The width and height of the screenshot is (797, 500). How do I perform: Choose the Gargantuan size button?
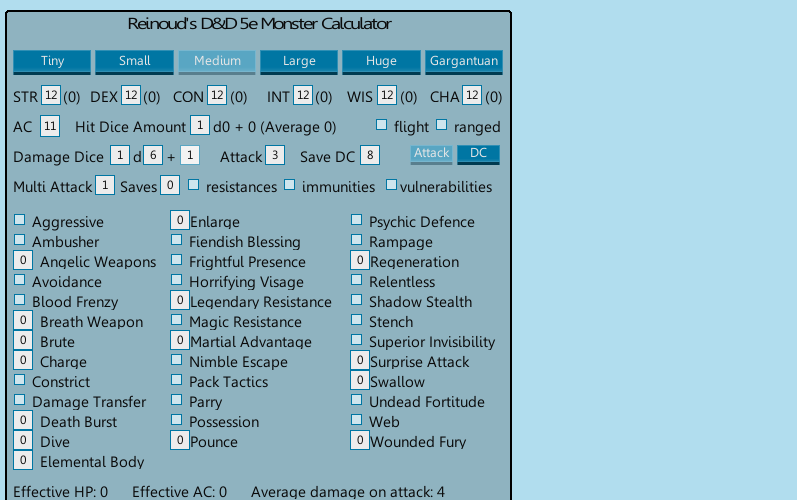(x=464, y=62)
